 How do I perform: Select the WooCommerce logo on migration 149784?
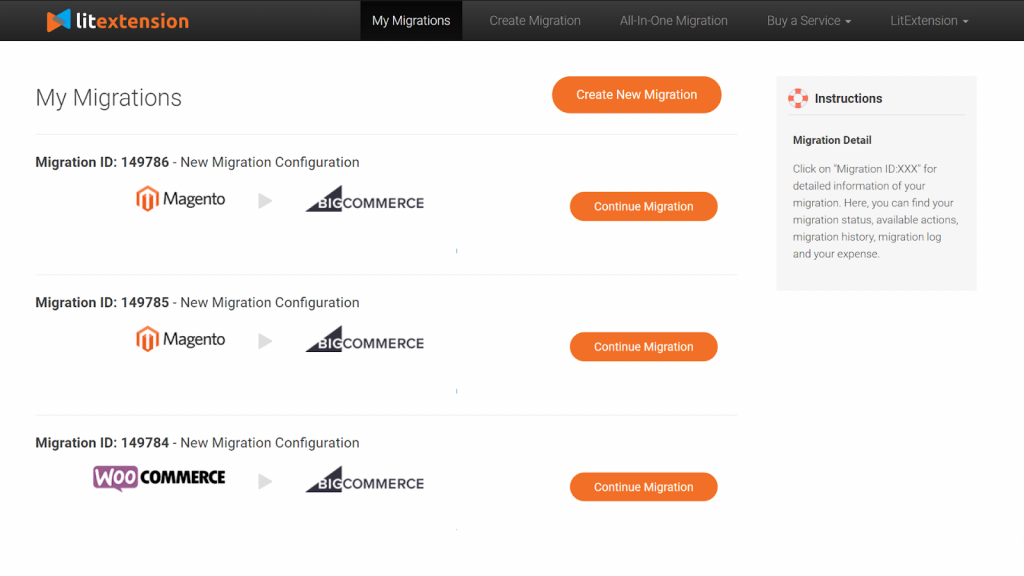pyautogui.click(x=157, y=478)
